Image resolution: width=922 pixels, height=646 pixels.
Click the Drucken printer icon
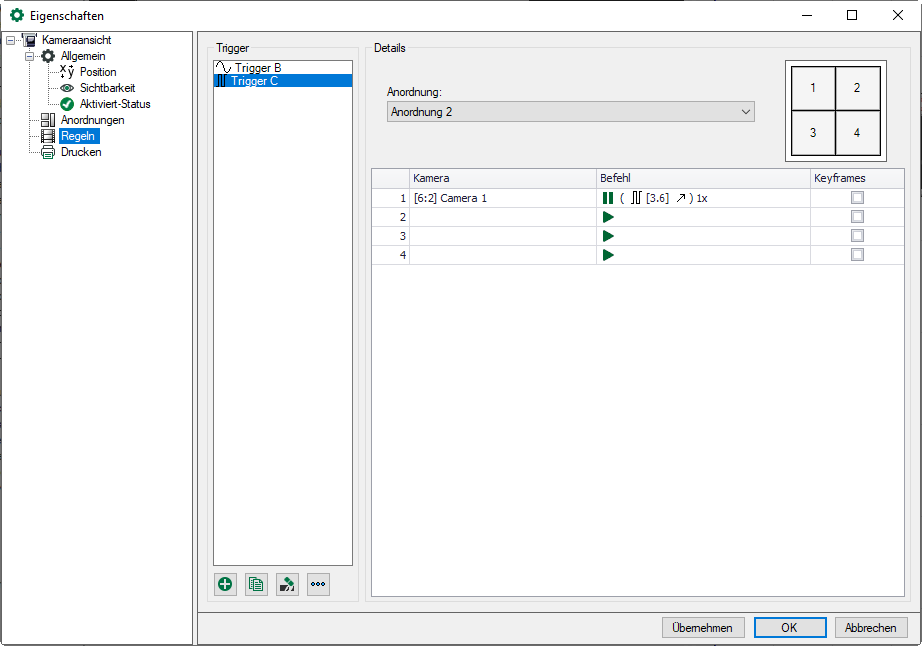[48, 152]
